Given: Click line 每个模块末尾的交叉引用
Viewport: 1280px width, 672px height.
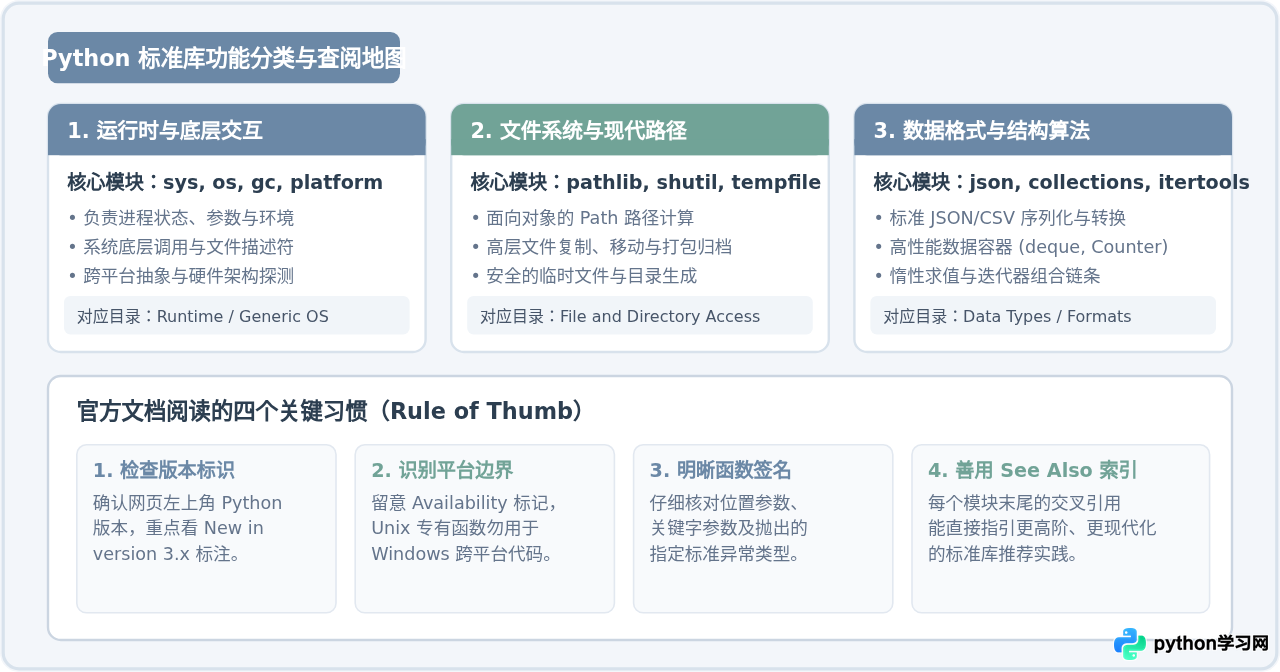Looking at the screenshot, I should tap(1025, 503).
